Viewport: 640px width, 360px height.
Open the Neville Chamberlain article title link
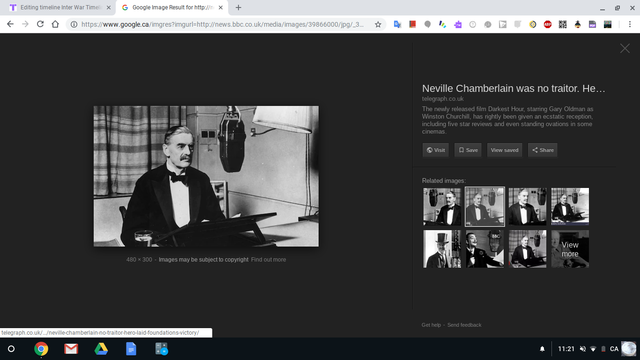[x=513, y=88]
